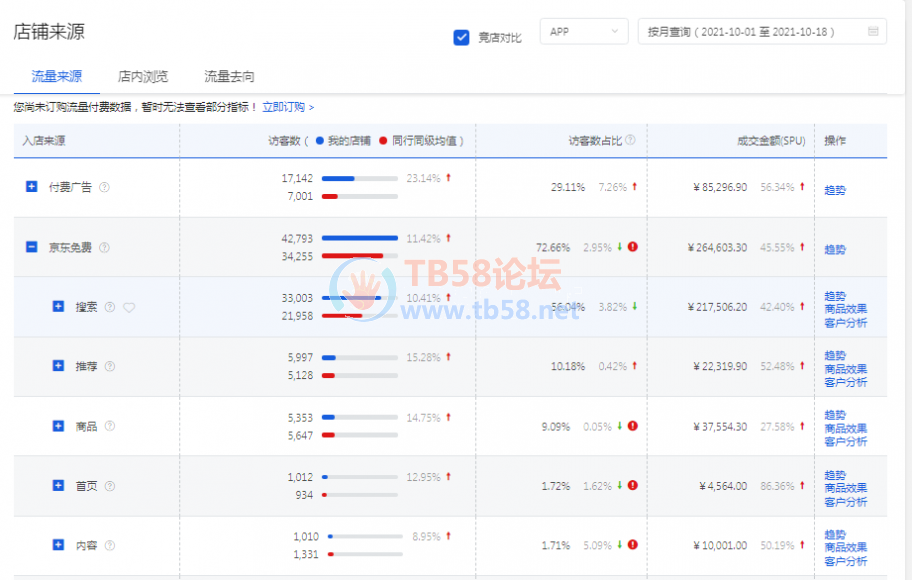Switch to the 流量去向 tab
Screen dimensions: 912x580
point(229,76)
